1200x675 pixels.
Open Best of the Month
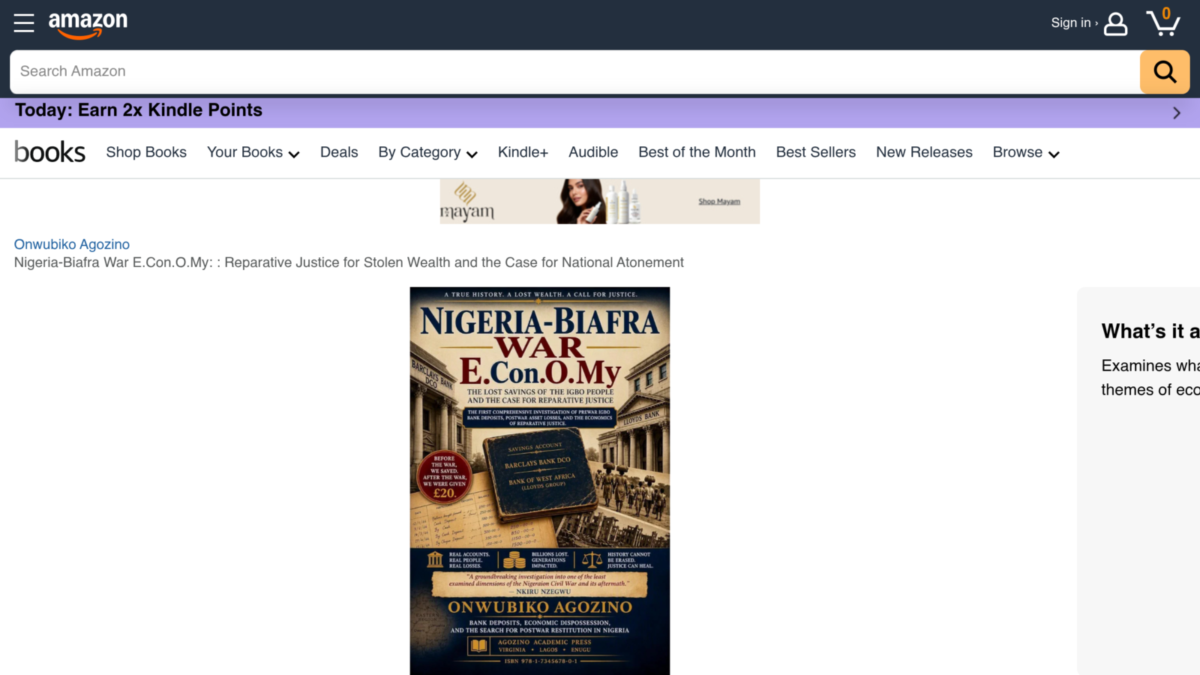click(697, 152)
